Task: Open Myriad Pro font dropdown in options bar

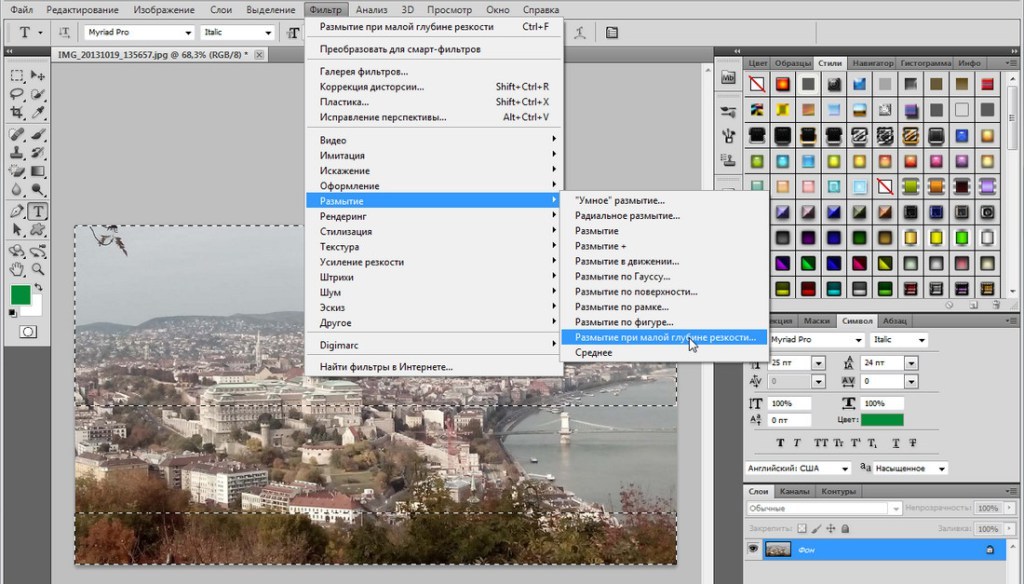Action: coord(188,33)
